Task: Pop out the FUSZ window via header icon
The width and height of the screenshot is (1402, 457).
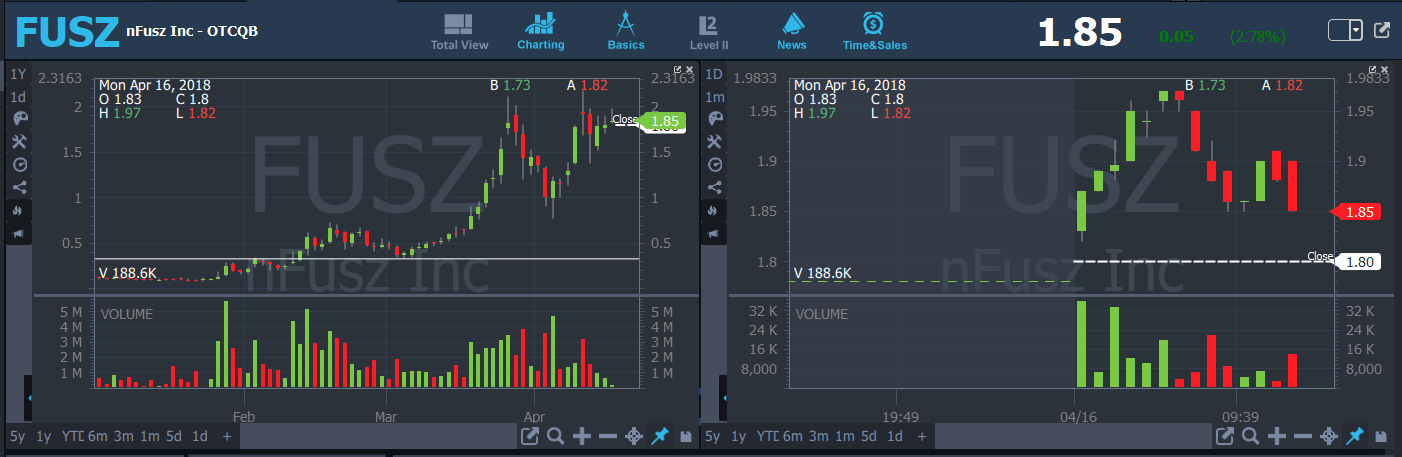Action: pyautogui.click(x=1383, y=30)
